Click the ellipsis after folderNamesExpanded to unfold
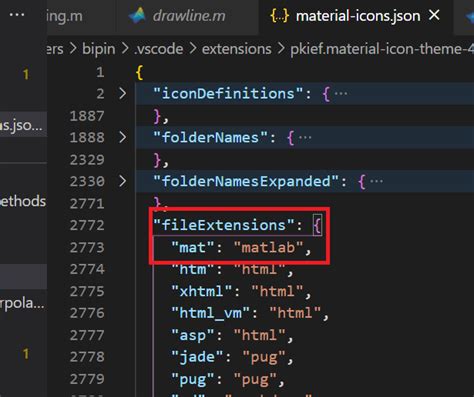Viewport: 474px width, 397px height. pyautogui.click(x=377, y=182)
